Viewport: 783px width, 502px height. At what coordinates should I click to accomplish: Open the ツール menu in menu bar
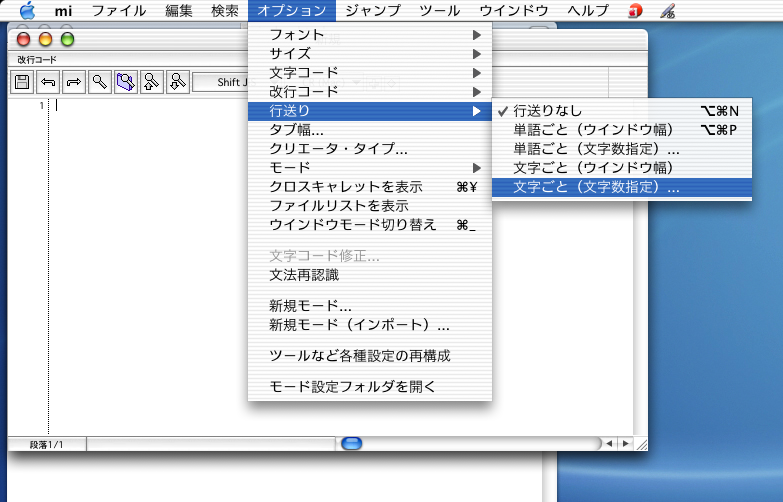tap(439, 11)
